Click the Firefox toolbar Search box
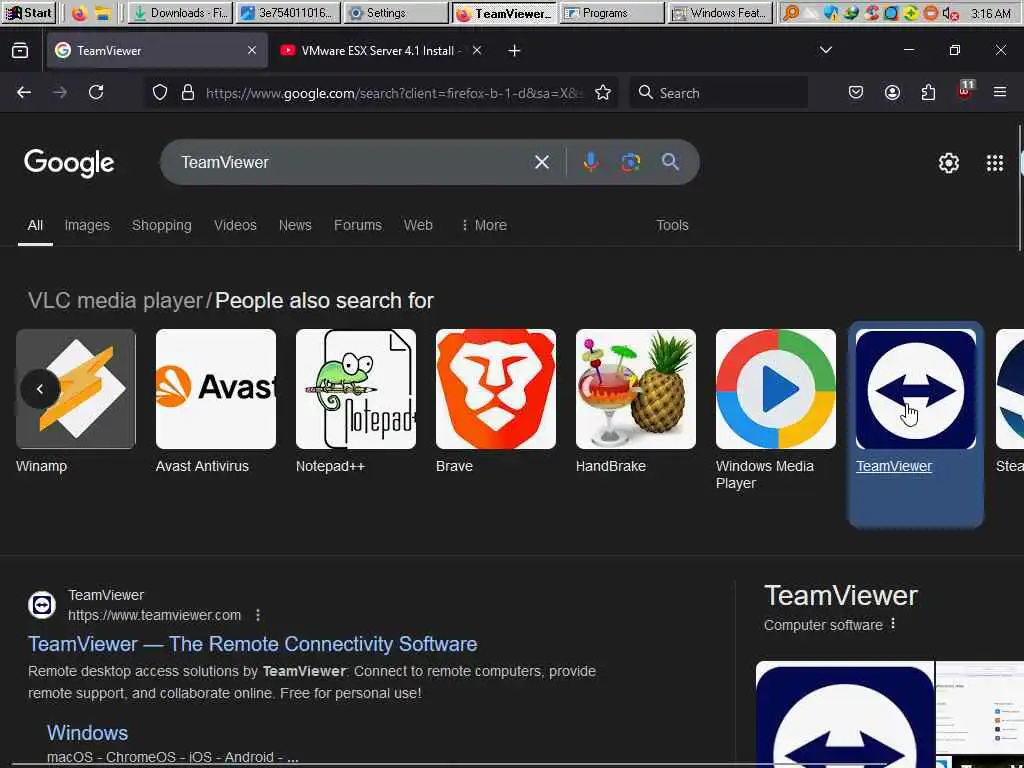Viewport: 1024px width, 768px height. coord(718,93)
